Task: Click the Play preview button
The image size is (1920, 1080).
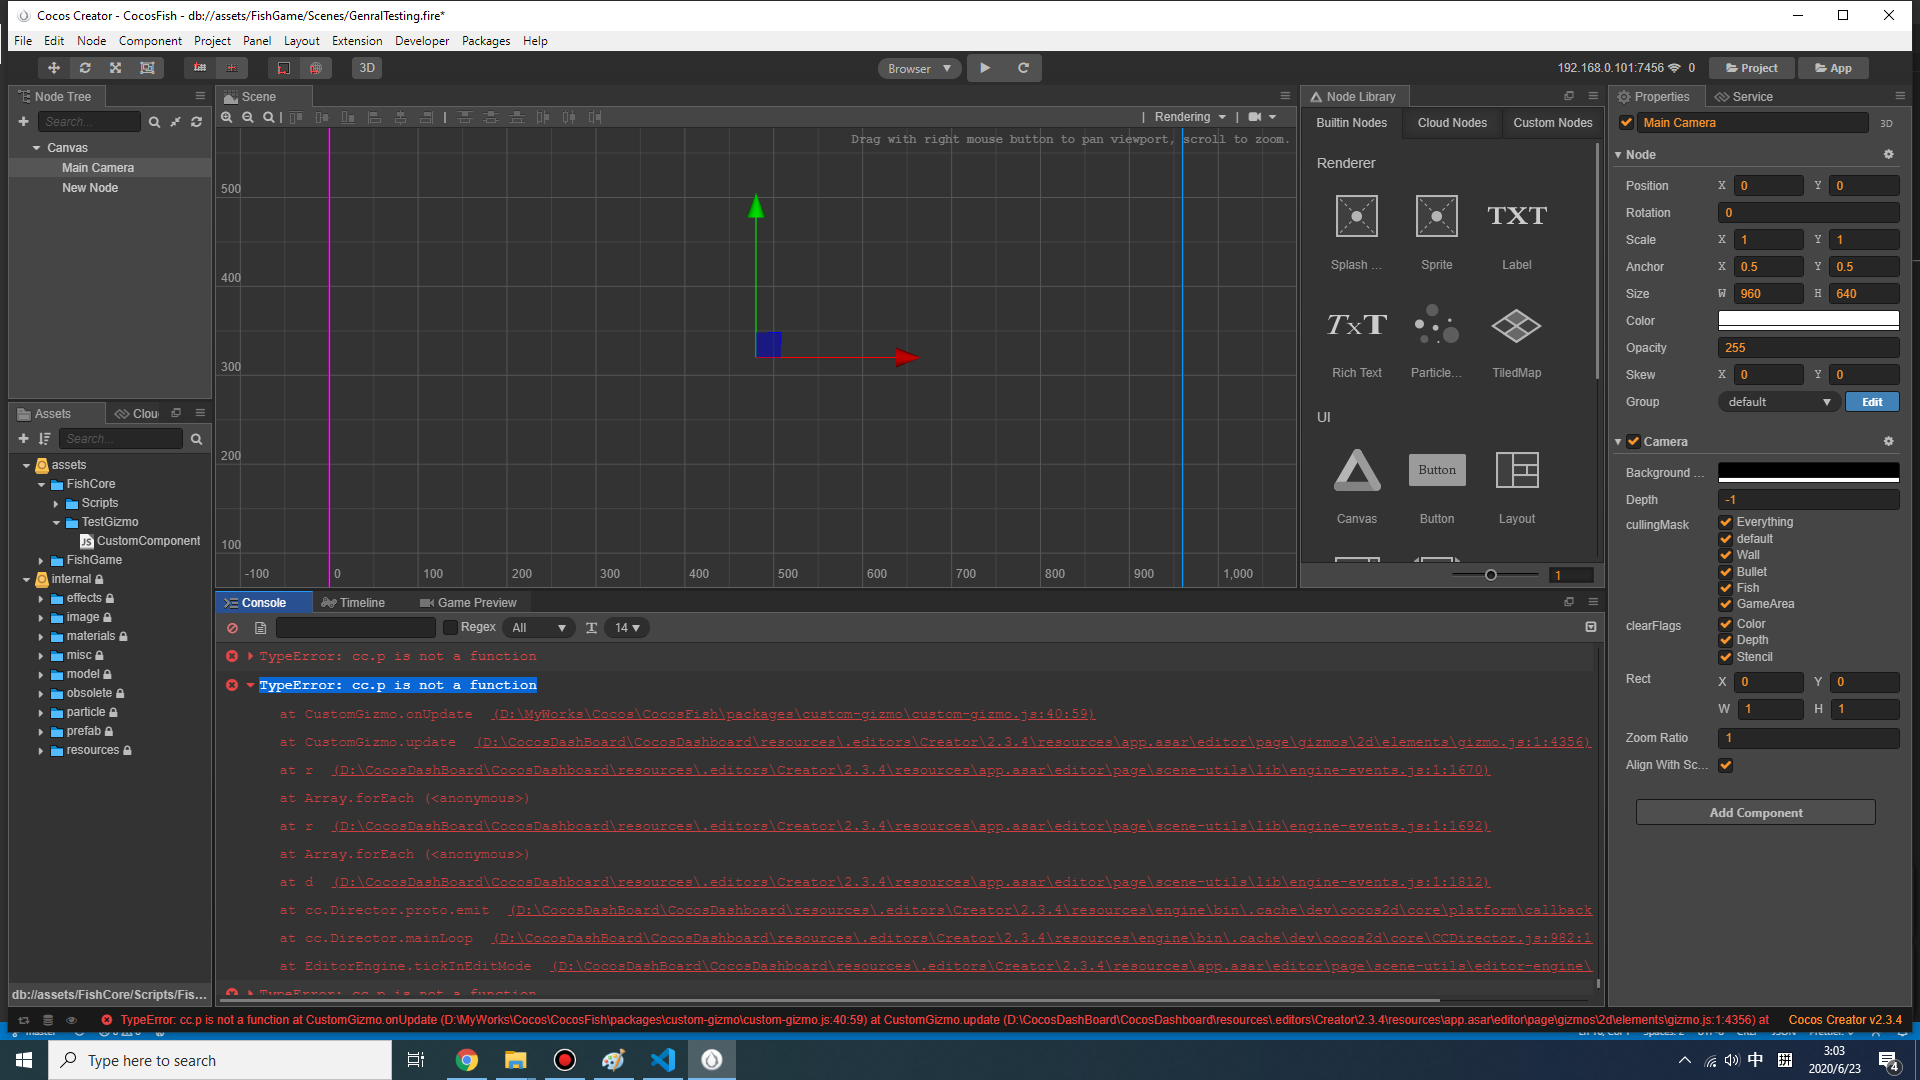Action: click(985, 68)
